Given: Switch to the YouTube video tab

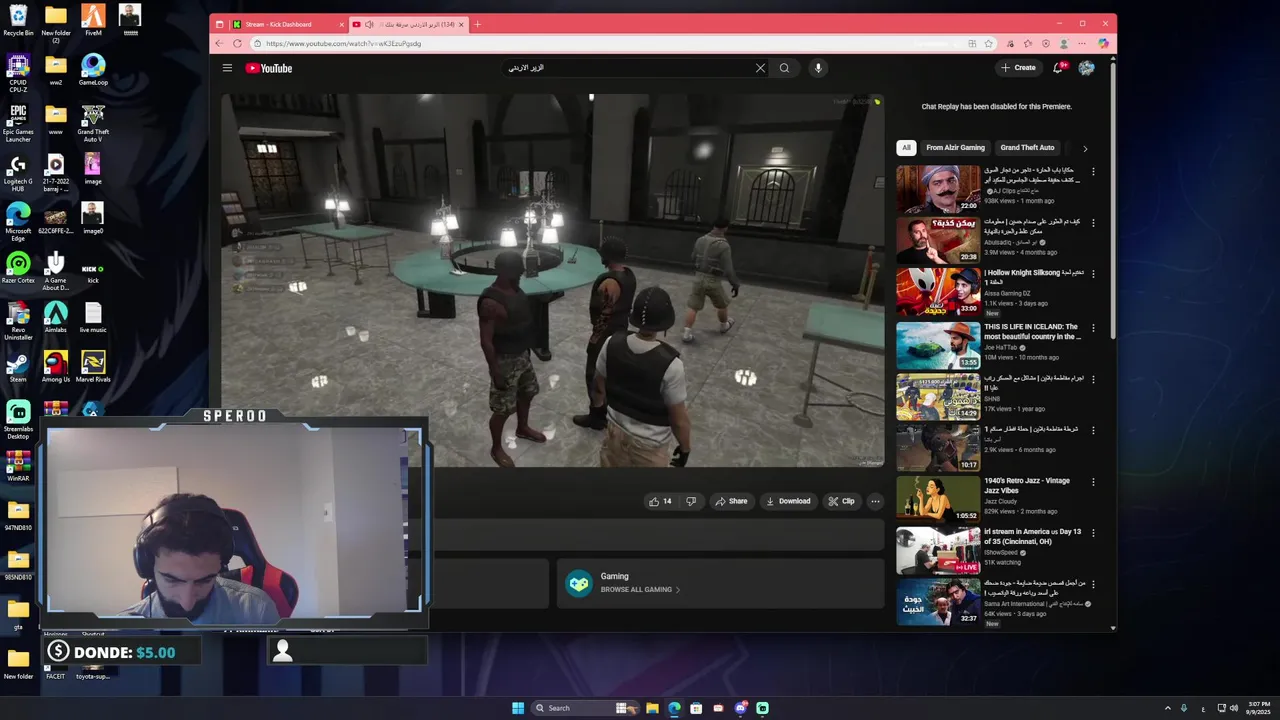Looking at the screenshot, I should point(408,24).
